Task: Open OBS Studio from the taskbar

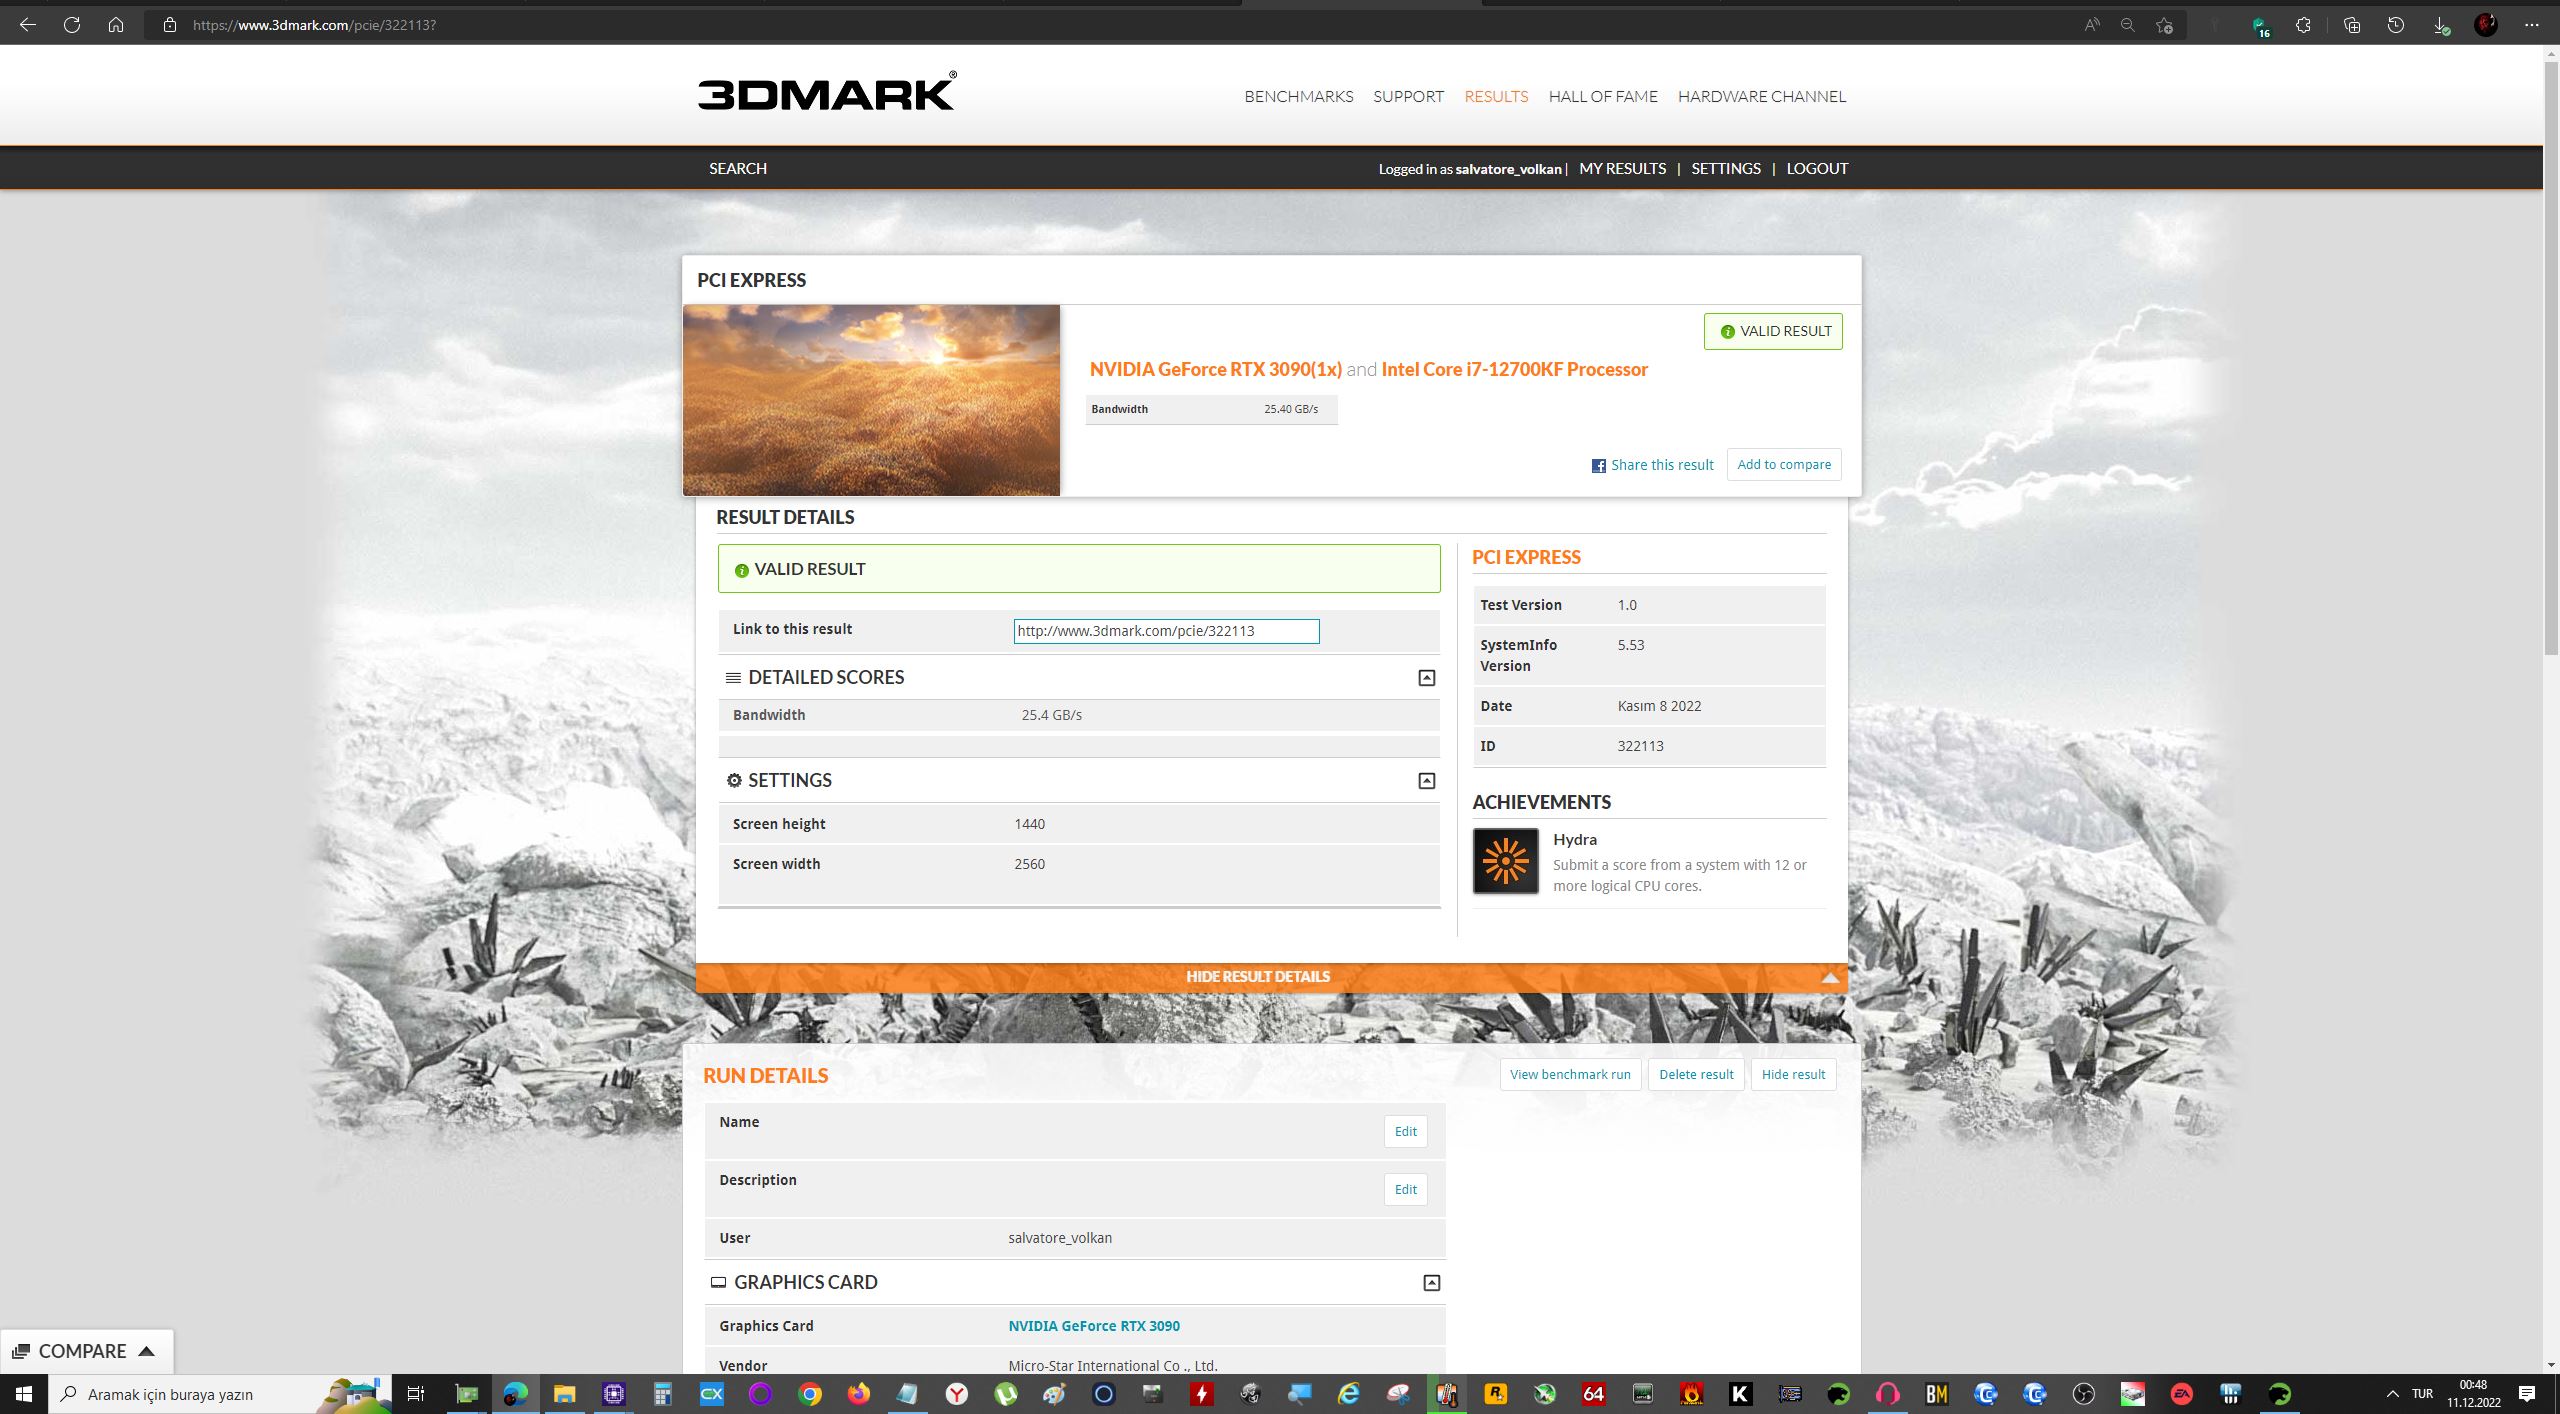Action: click(2084, 1394)
